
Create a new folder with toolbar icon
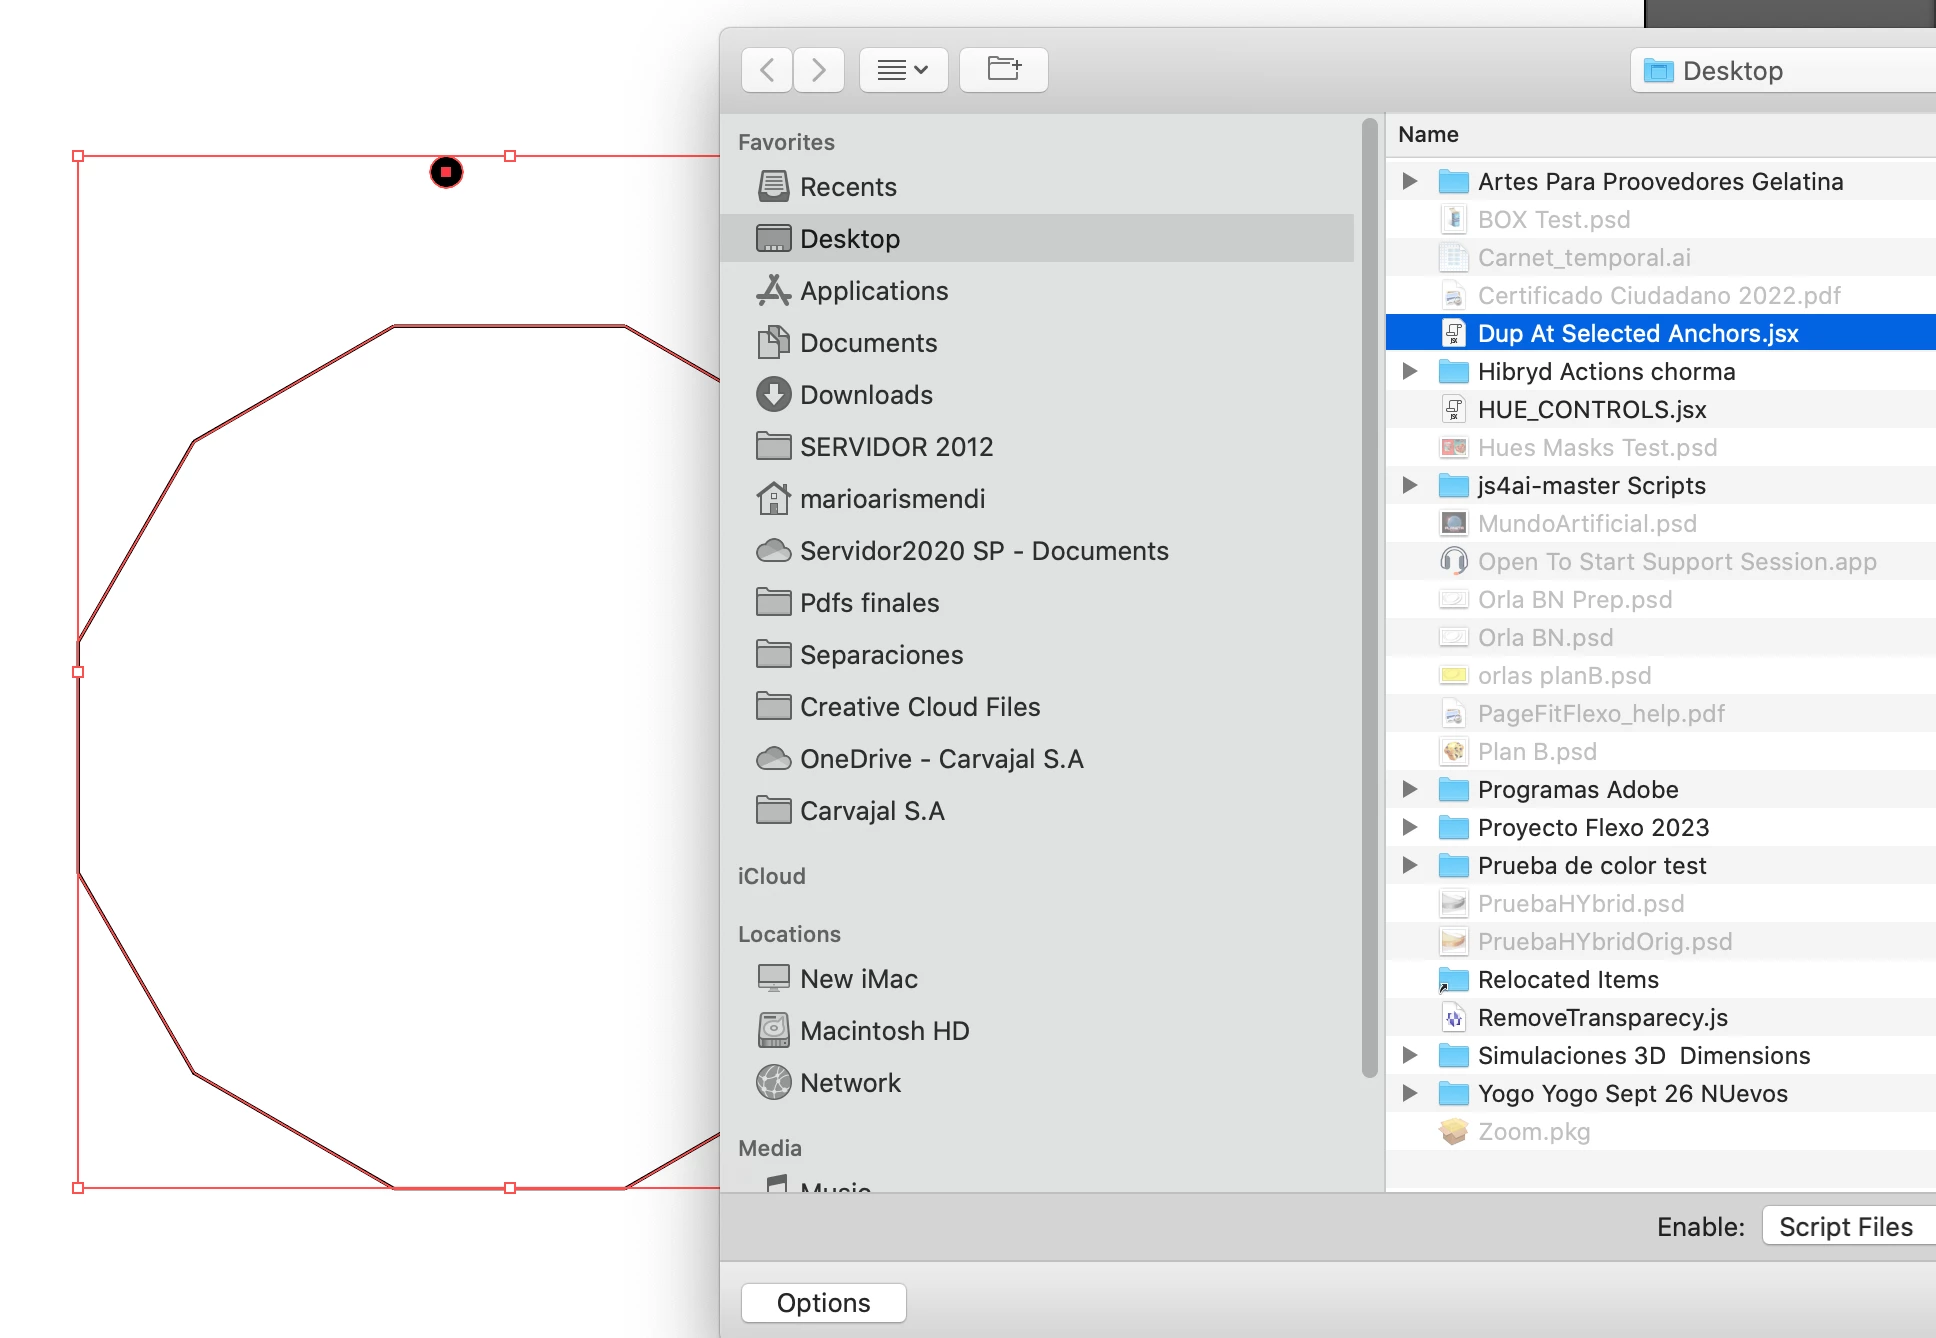pos(1003,70)
